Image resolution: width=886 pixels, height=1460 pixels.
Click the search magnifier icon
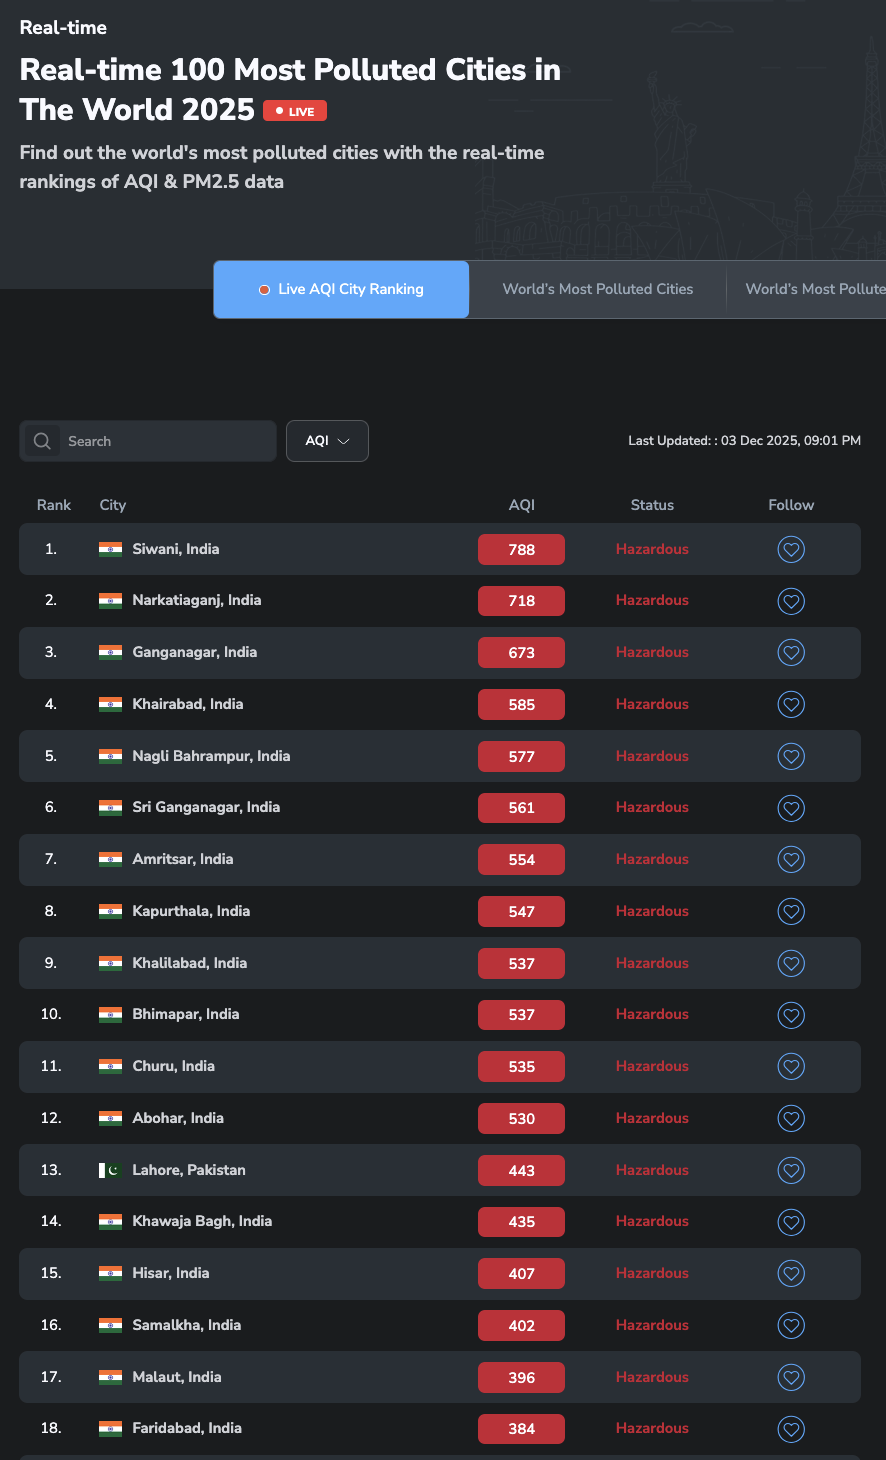click(x=42, y=441)
